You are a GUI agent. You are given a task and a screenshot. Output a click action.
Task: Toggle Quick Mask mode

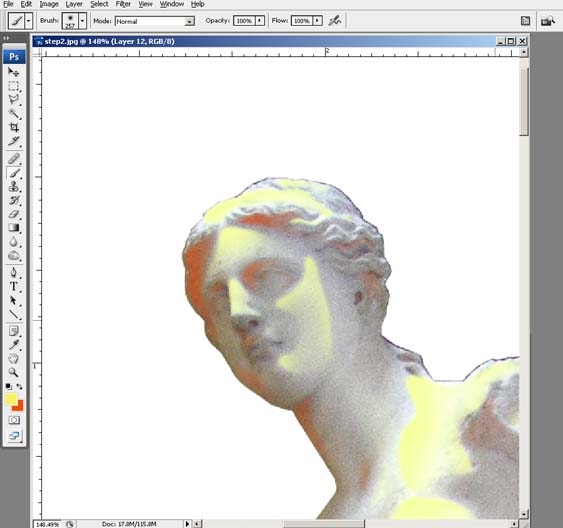(x=14, y=420)
